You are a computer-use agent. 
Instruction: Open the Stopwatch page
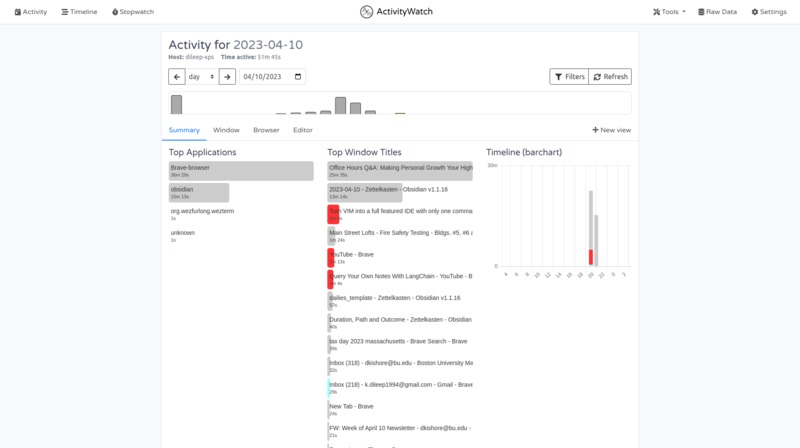click(133, 12)
